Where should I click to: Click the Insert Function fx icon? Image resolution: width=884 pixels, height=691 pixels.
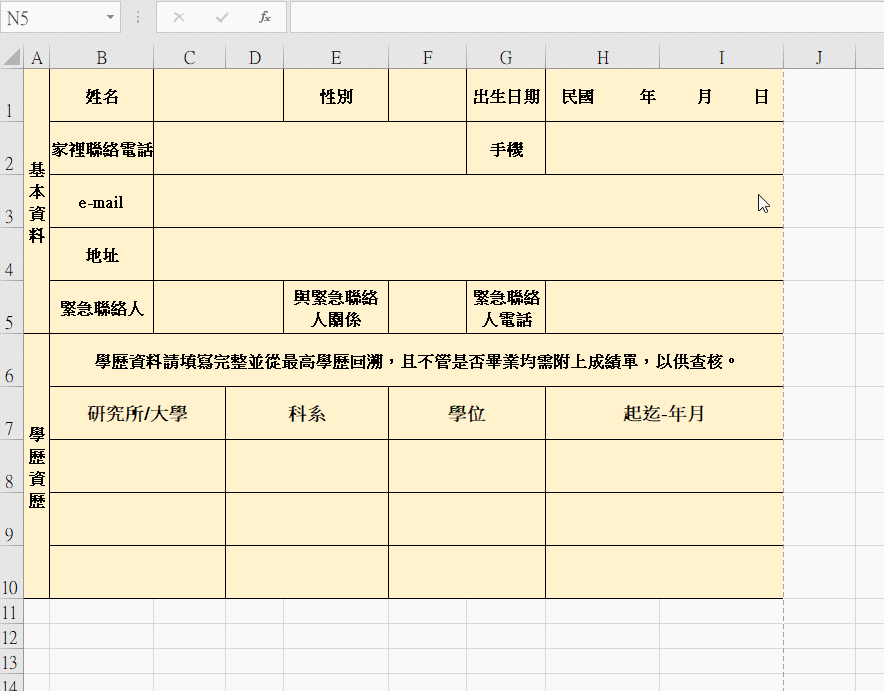pos(265,17)
